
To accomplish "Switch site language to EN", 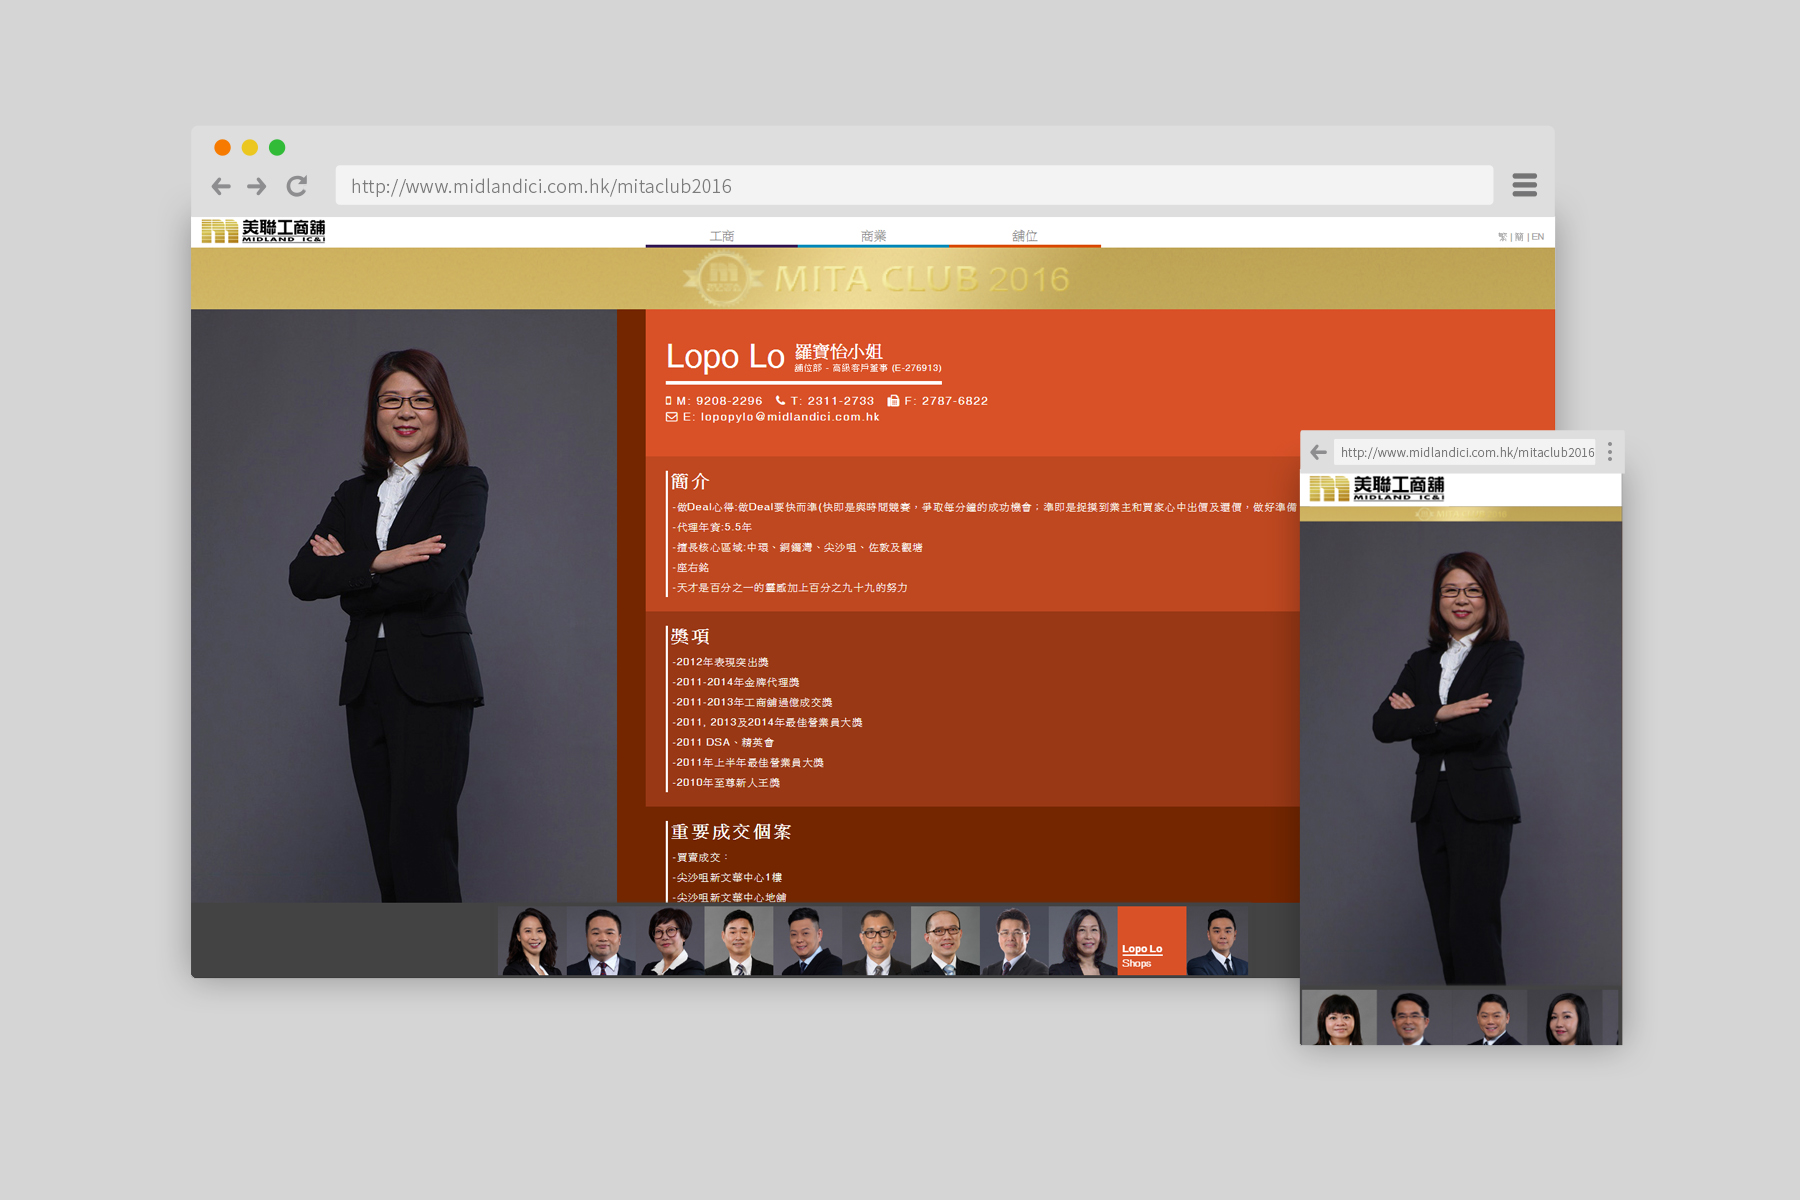I will tap(1538, 237).
